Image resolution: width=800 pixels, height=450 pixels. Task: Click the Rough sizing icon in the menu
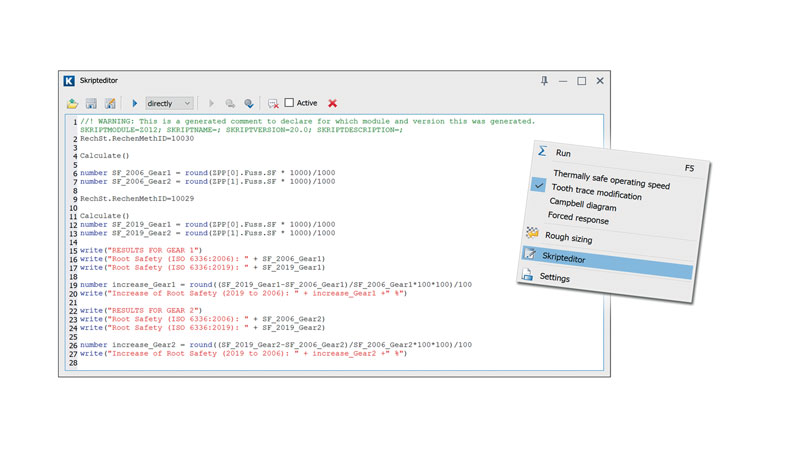point(532,233)
